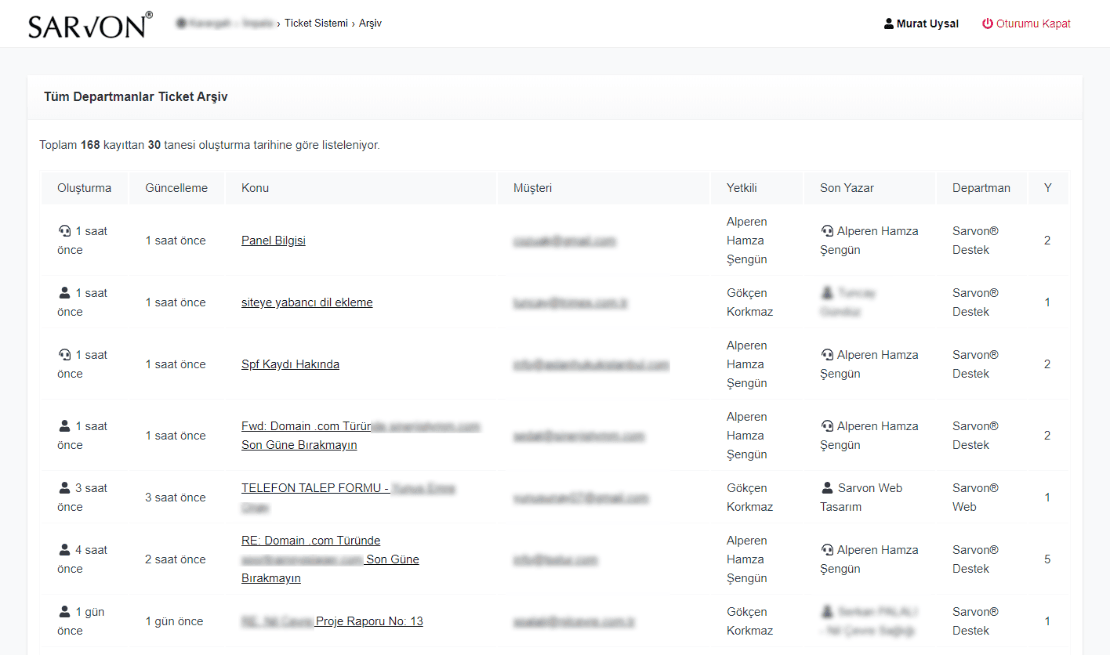The image size is (1110, 655).
Task: Click person icon in TELEFON TALEP FORMU row
Action: pyautogui.click(x=65, y=488)
